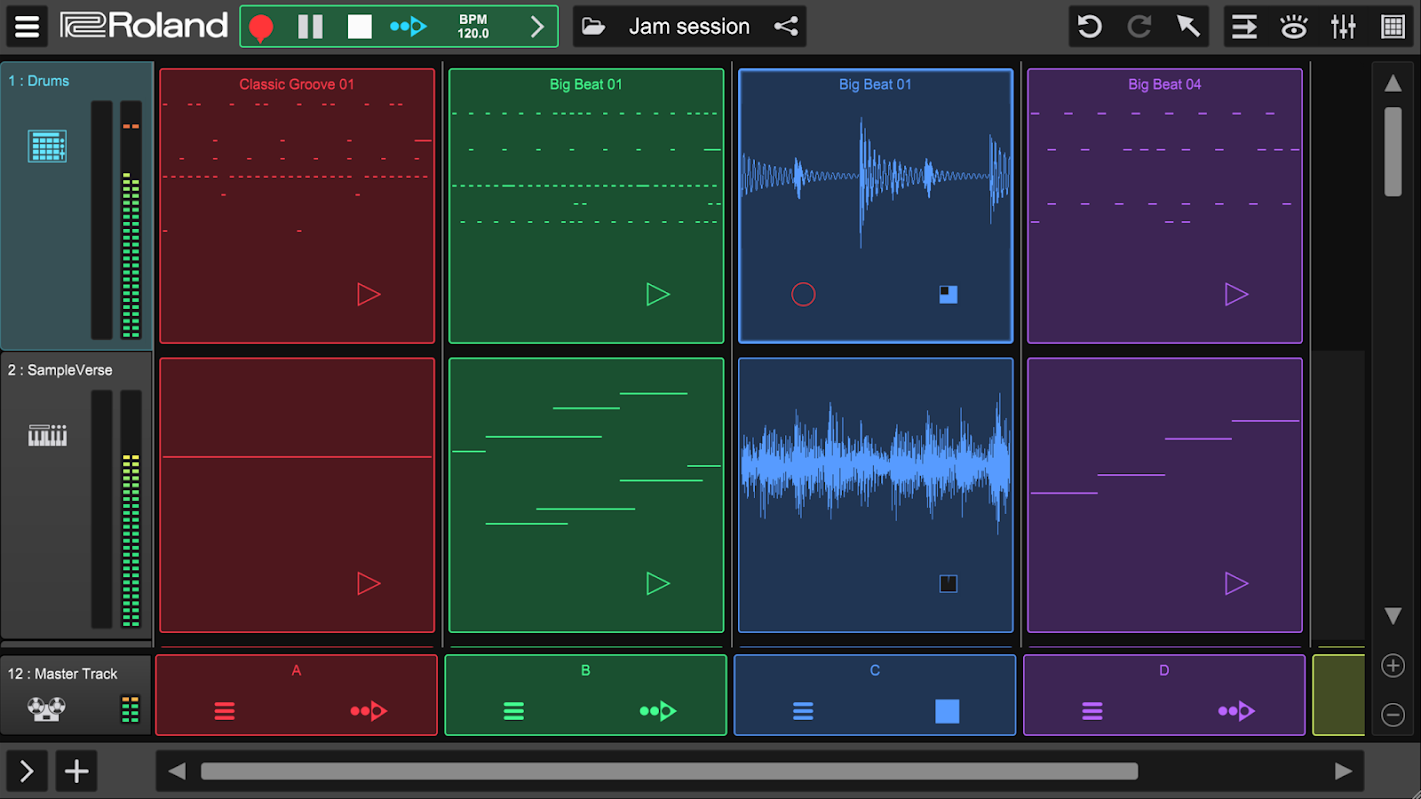This screenshot has height=799, width=1421.
Task: Play the red SampleVerse clip
Action: tap(369, 583)
